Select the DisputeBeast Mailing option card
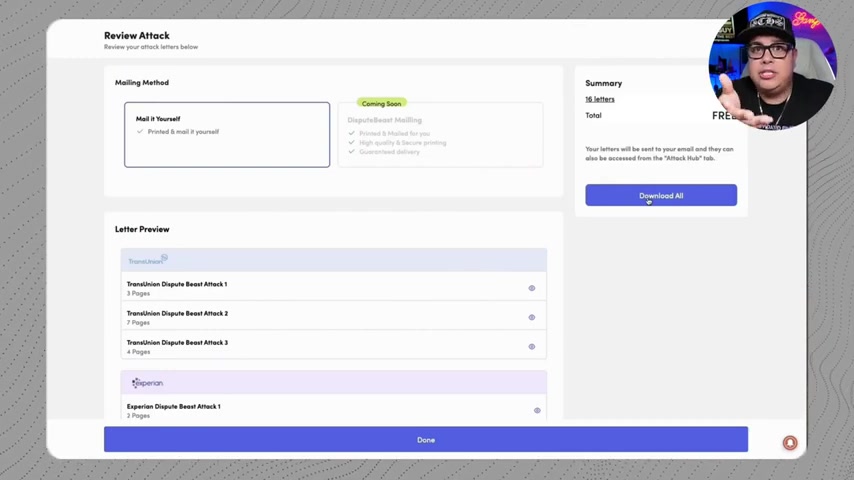 click(440, 135)
